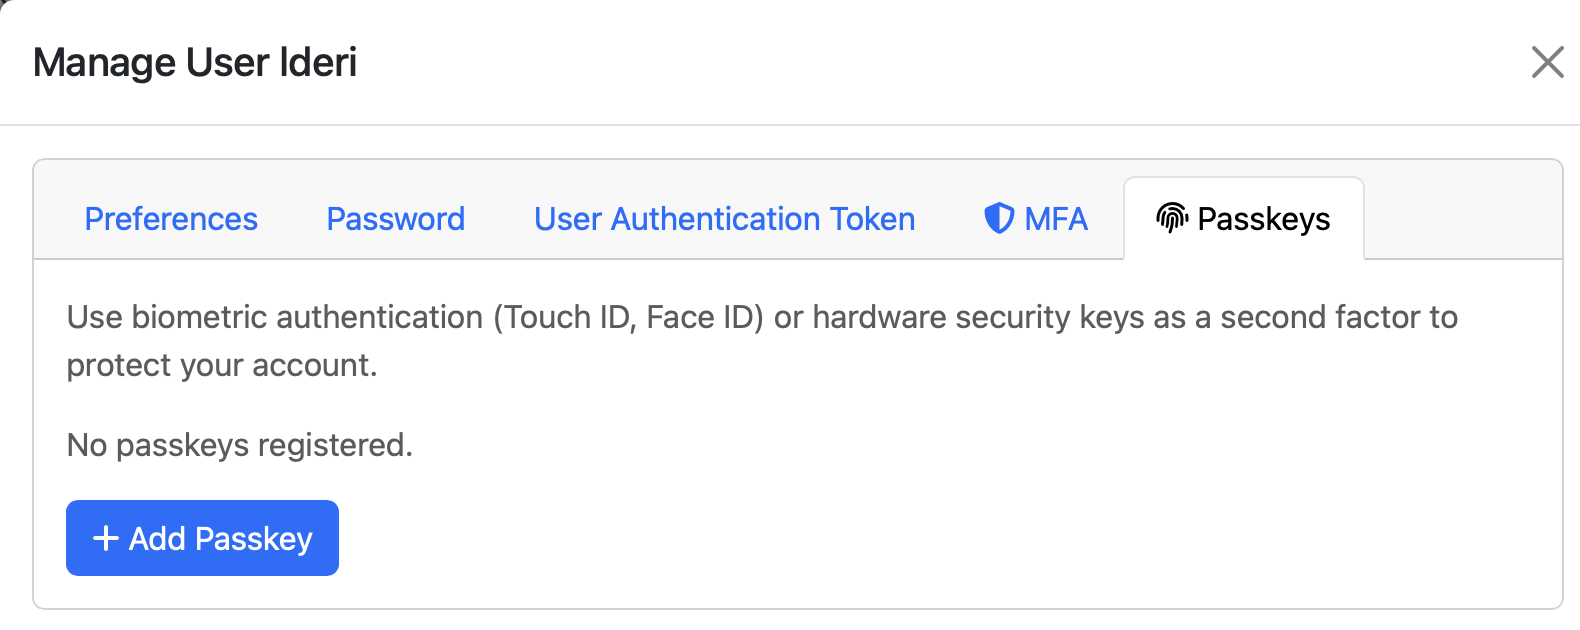Open the Password tab
This screenshot has width=1580, height=630.
pos(395,218)
